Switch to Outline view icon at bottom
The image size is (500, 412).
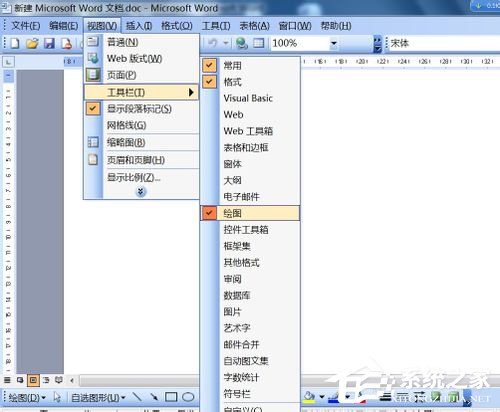(x=46, y=380)
